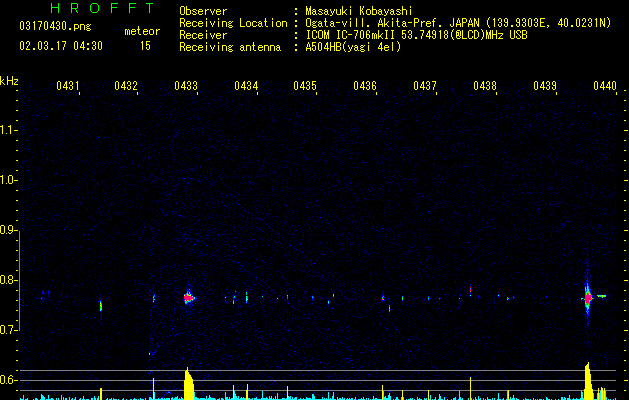Viewport: 629px width, 400px height.
Task: Click the 'Receiving antenna' field label
Action: (230, 47)
